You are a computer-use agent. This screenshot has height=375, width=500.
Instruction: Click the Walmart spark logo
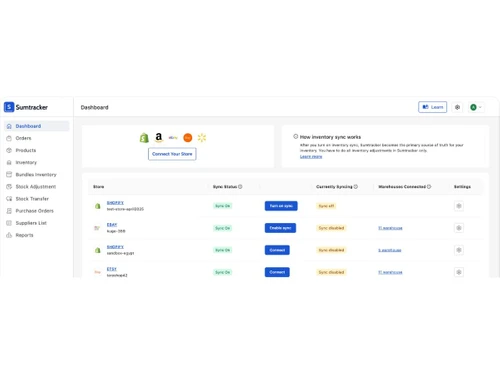tap(202, 137)
